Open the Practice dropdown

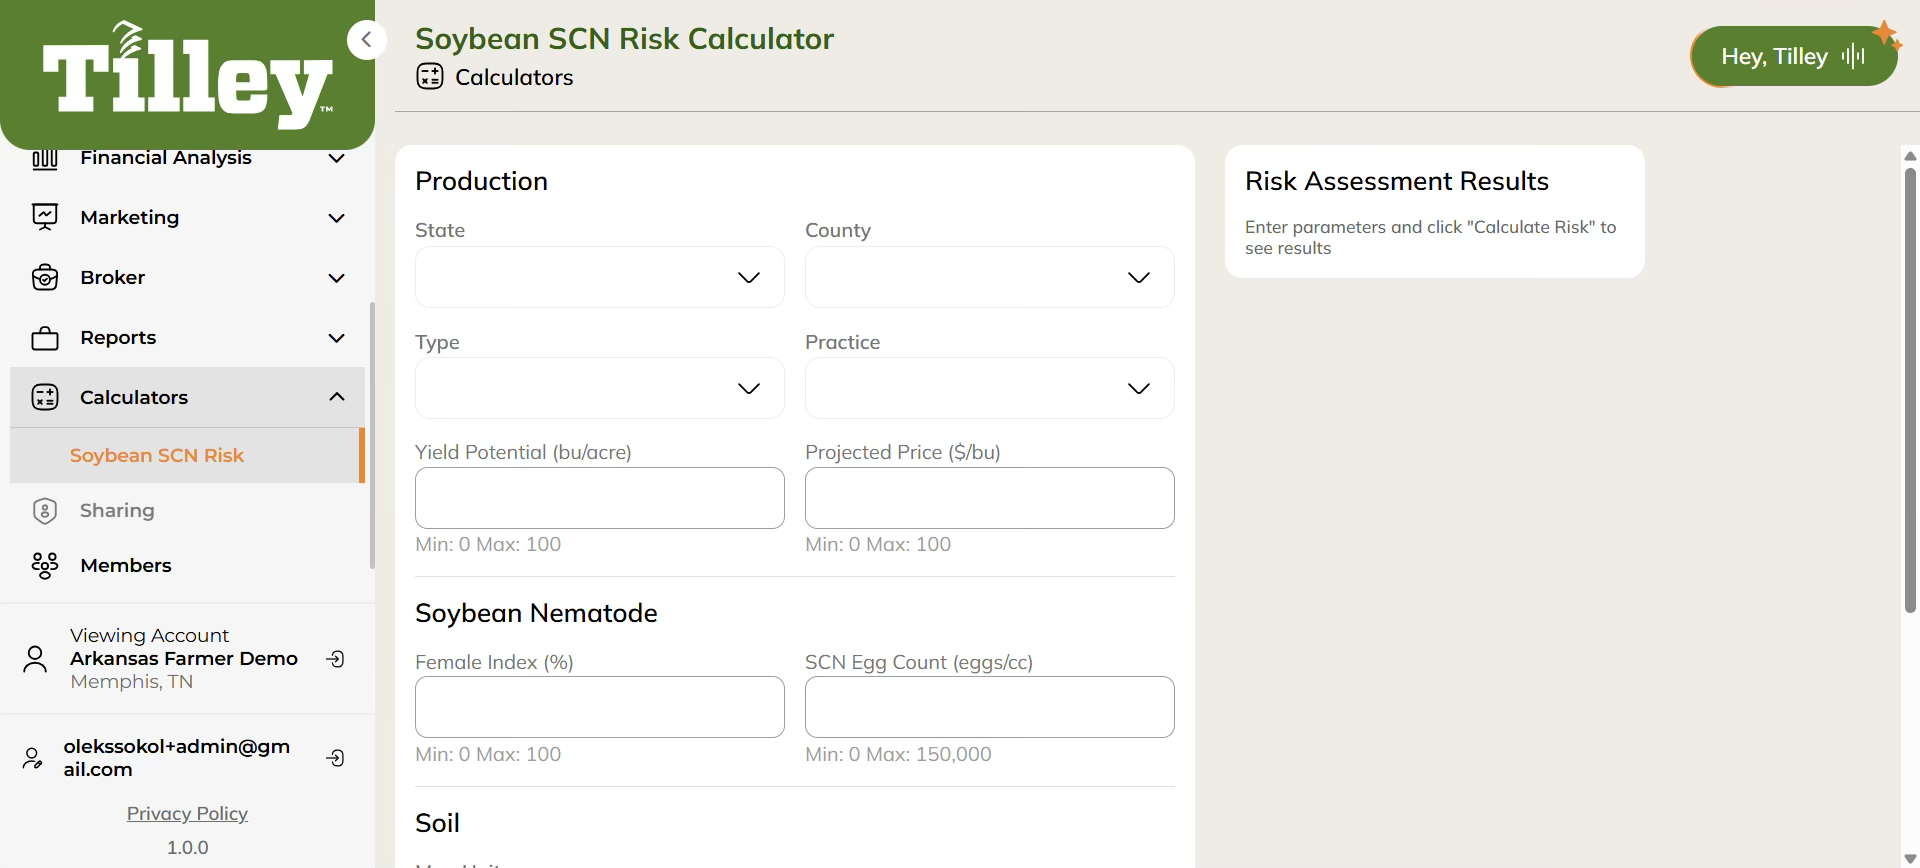pyautogui.click(x=990, y=388)
